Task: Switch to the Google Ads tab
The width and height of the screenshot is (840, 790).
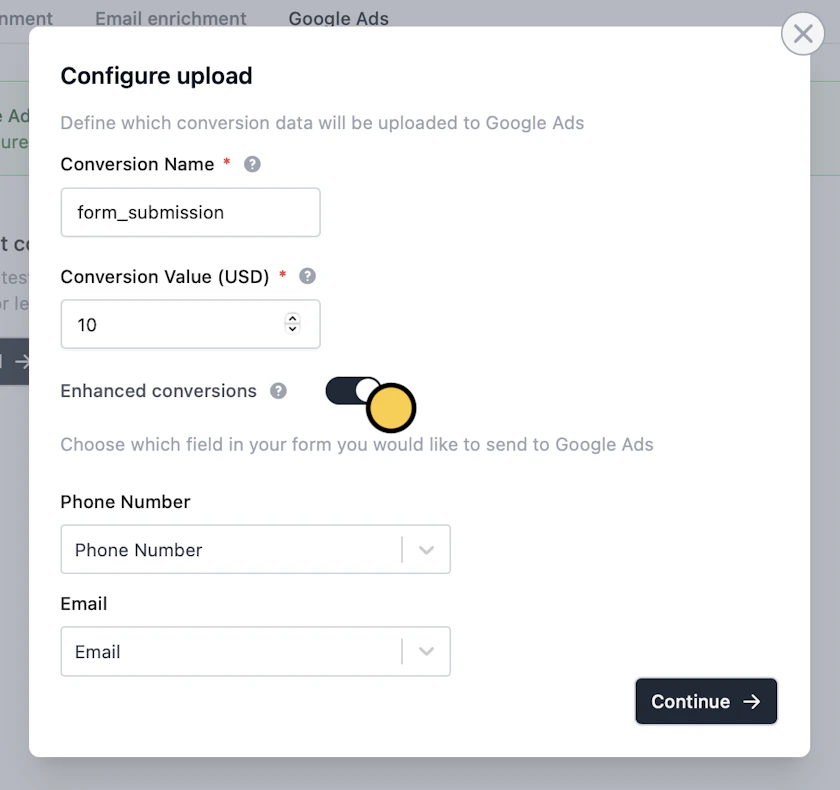Action: click(338, 18)
